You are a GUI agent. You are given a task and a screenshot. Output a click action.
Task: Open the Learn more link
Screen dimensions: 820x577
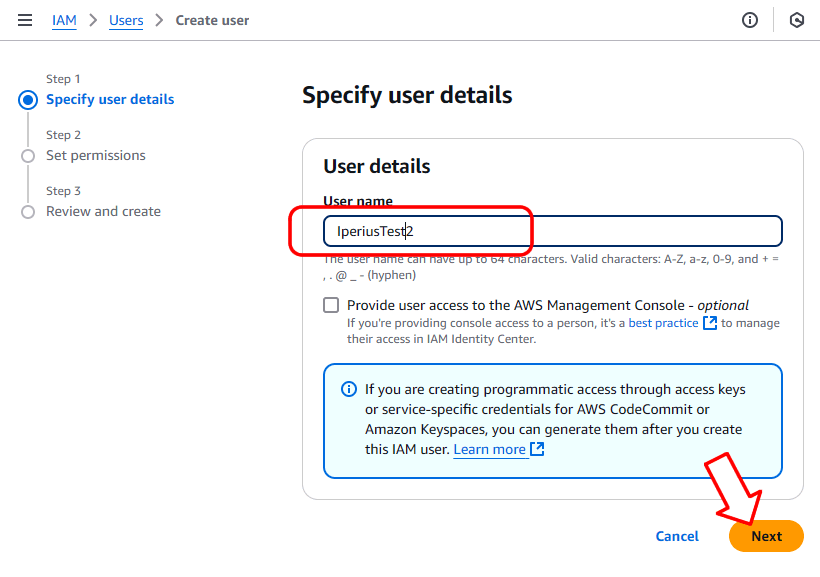(489, 449)
